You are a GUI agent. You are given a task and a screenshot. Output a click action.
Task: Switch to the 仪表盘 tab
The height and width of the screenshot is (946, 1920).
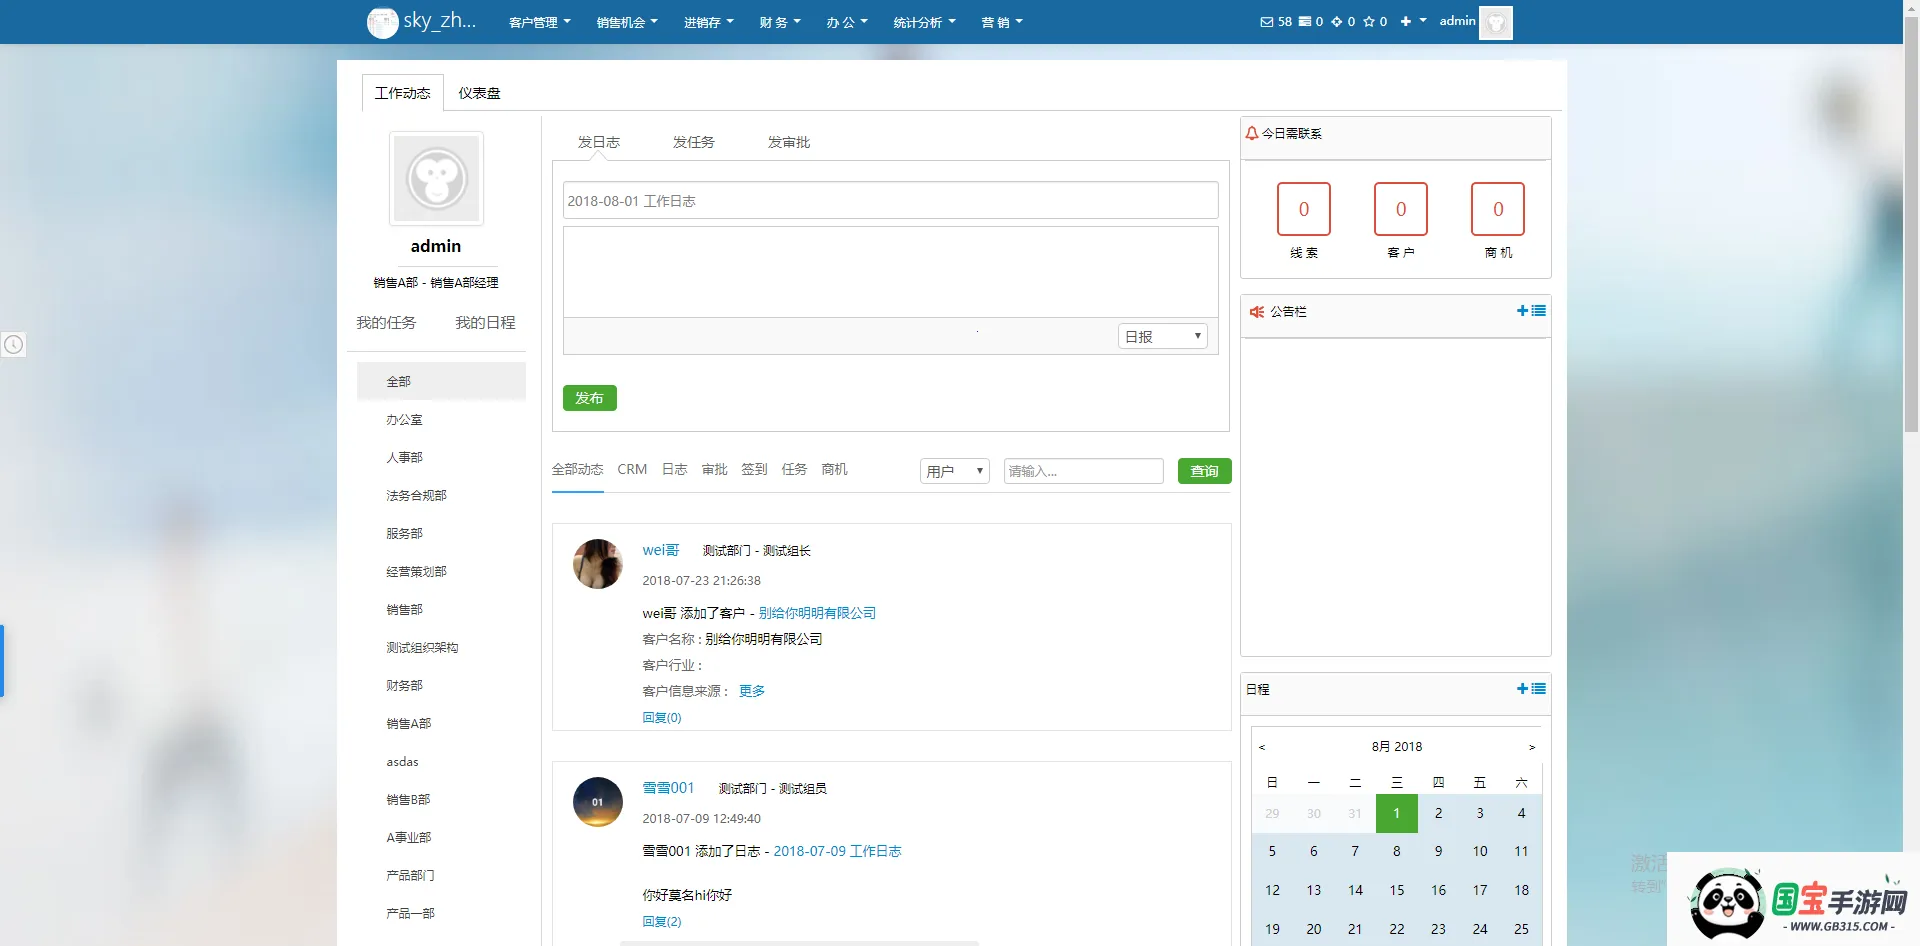(x=479, y=93)
